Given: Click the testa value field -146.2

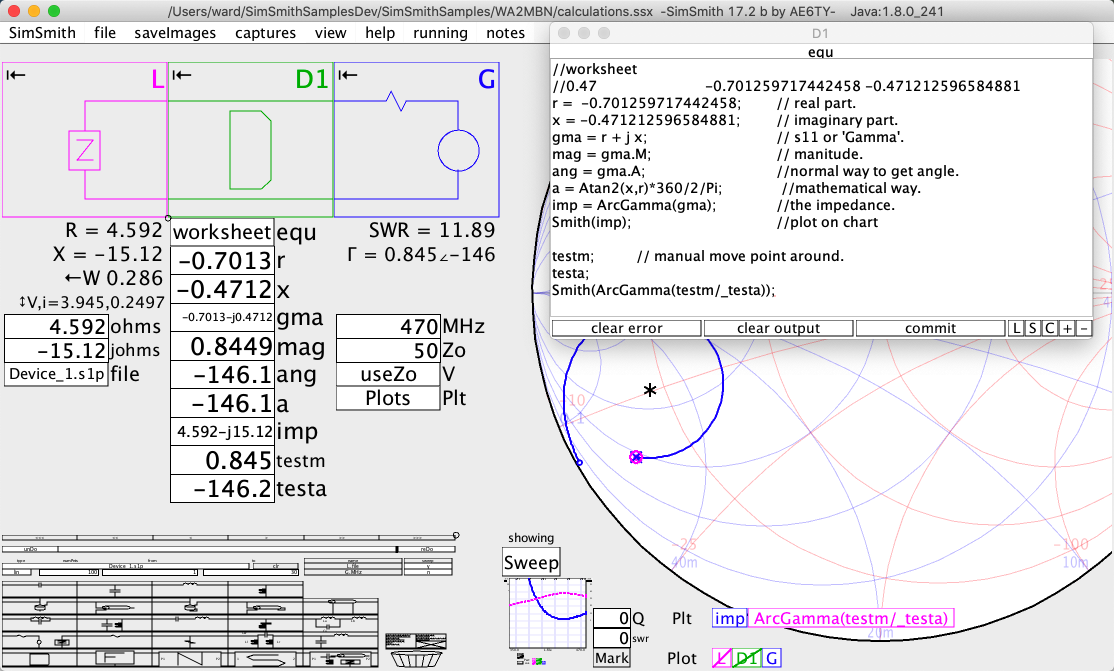Looking at the screenshot, I should 222,489.
